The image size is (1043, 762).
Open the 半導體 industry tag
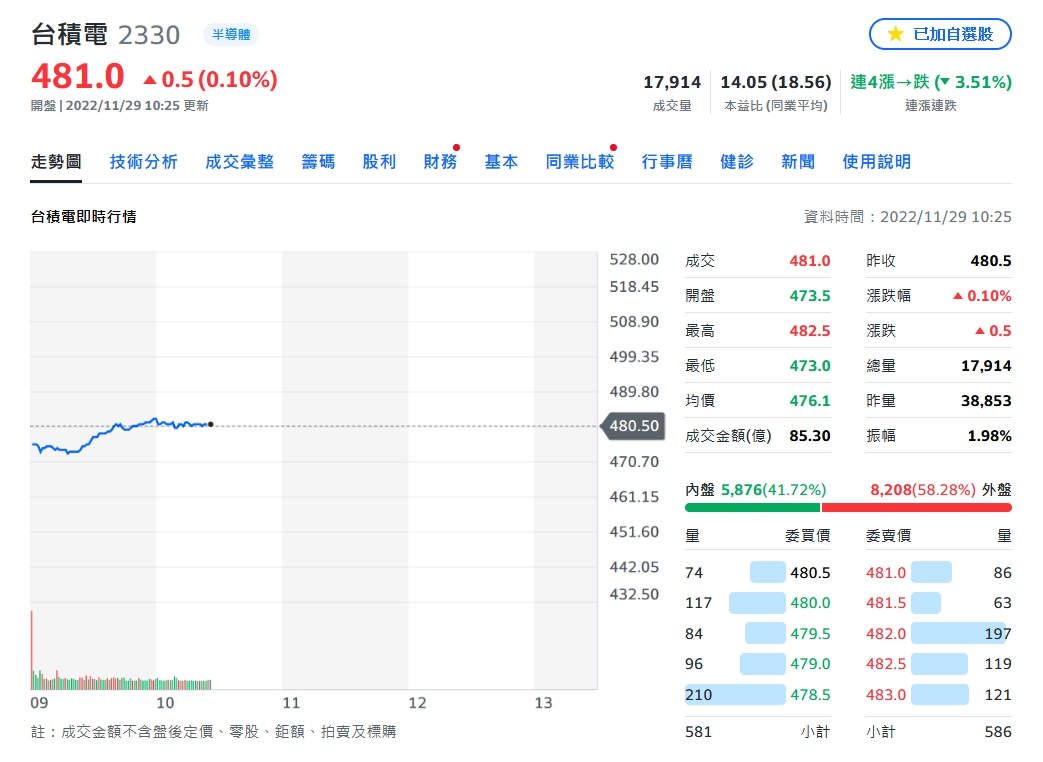pyautogui.click(x=231, y=35)
